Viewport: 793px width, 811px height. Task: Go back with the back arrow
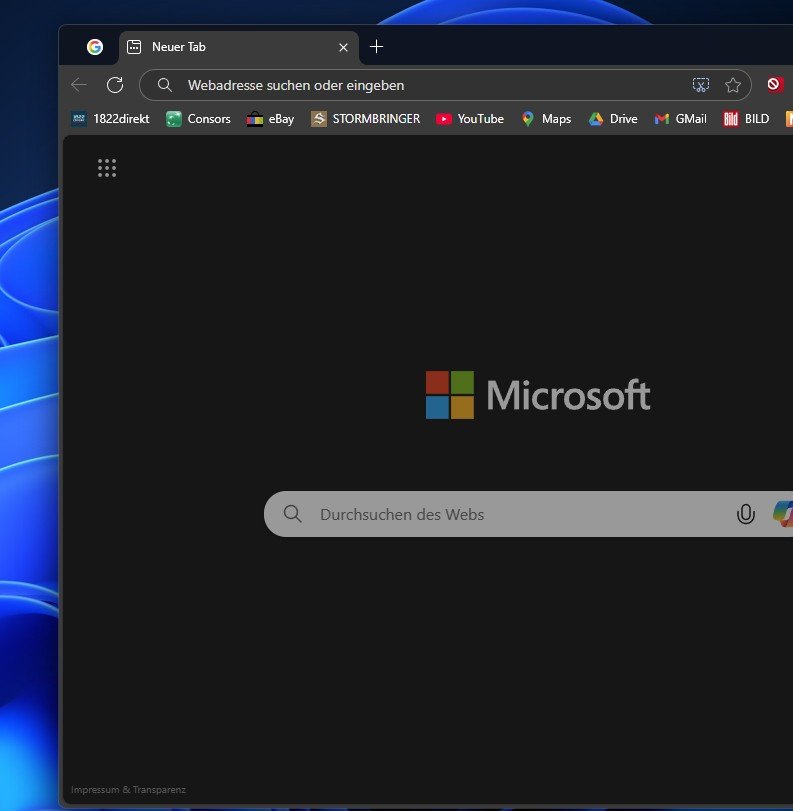click(x=79, y=85)
